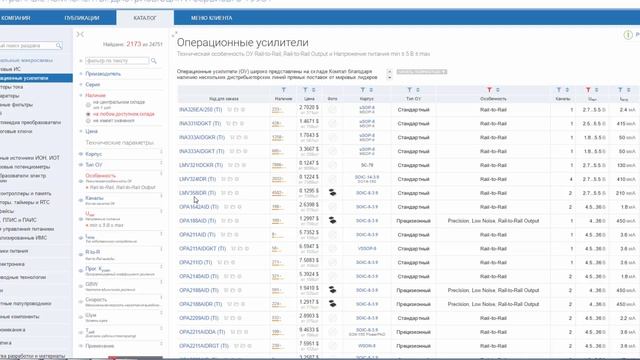Click the photo icon in OPA188AID row
This screenshot has width=640, height=360.
(333, 220)
